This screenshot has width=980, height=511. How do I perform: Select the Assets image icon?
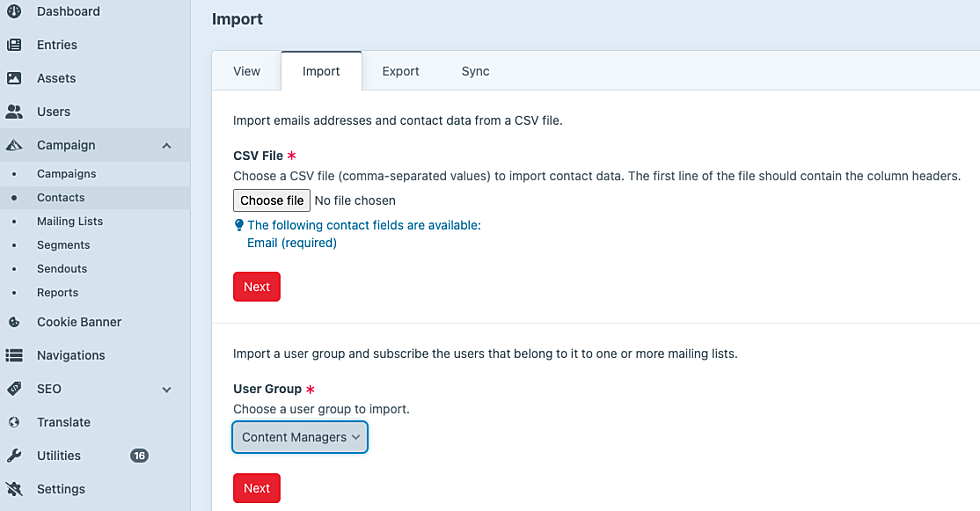point(14,78)
